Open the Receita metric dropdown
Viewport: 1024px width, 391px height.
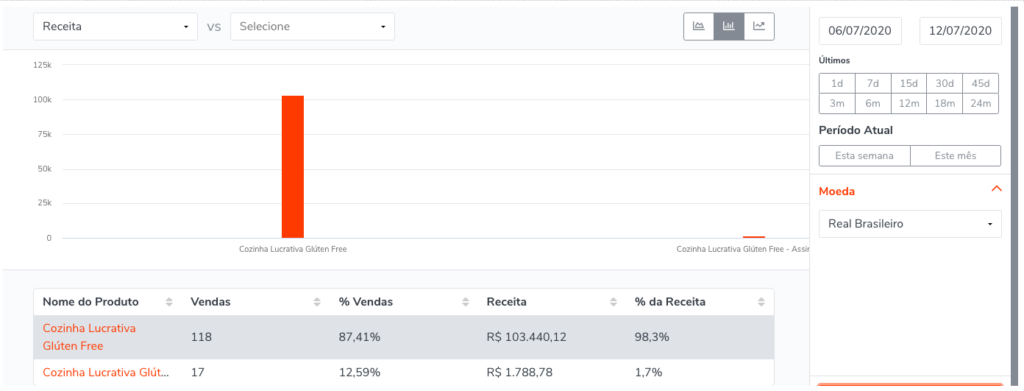pyautogui.click(x=116, y=27)
